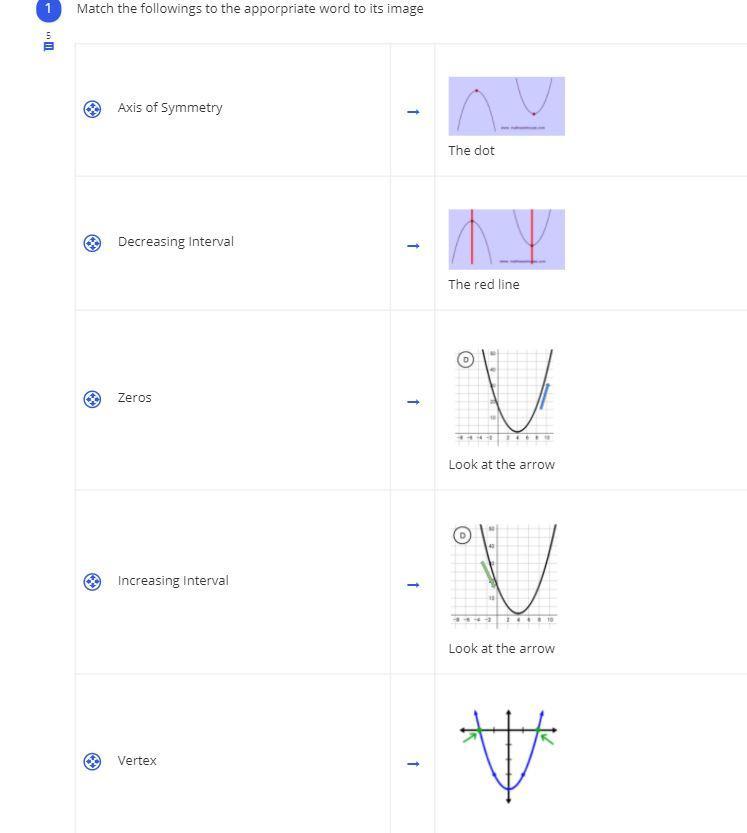
Task: Click the blue arrow next to Vertex
Action: pos(413,764)
